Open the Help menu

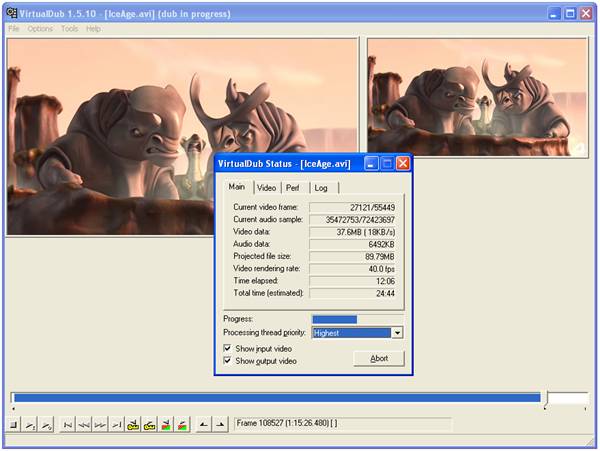click(x=93, y=29)
